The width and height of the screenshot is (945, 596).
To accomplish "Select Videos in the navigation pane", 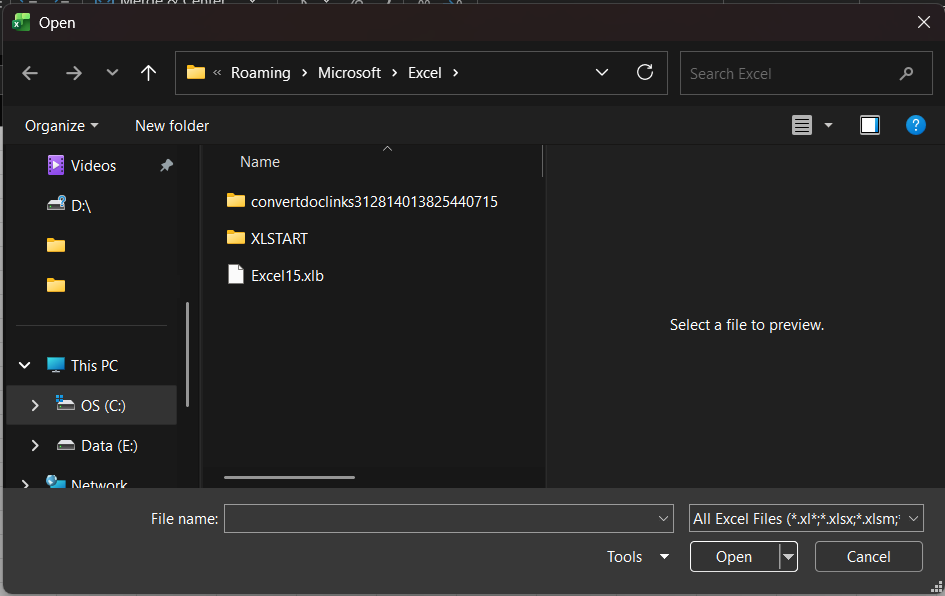I will pyautogui.click(x=93, y=166).
